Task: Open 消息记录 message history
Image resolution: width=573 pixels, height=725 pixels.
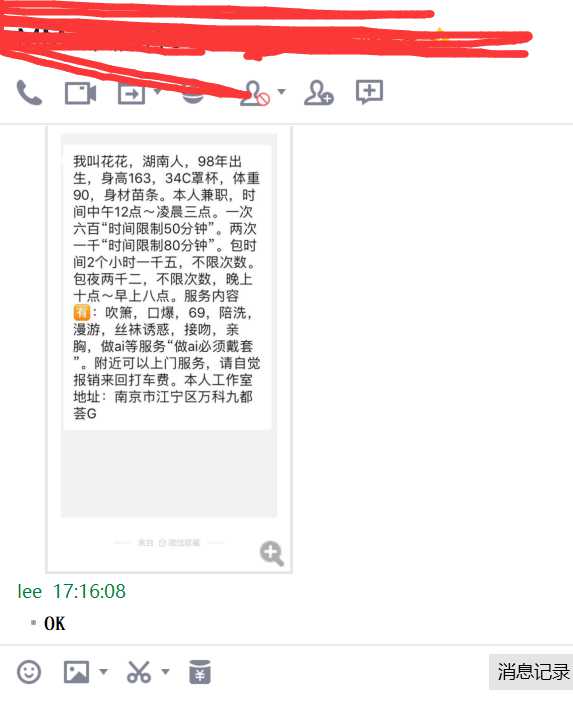Action: point(532,672)
